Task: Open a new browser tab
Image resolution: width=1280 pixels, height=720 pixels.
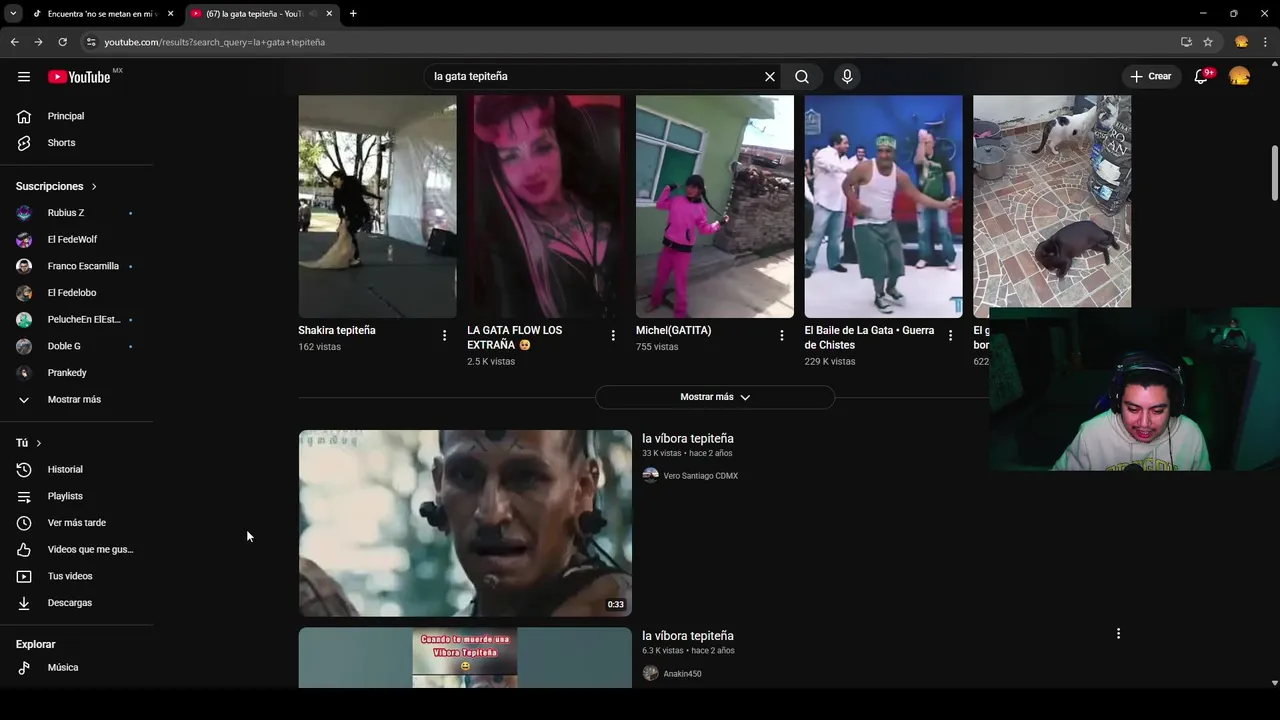Action: click(x=353, y=14)
